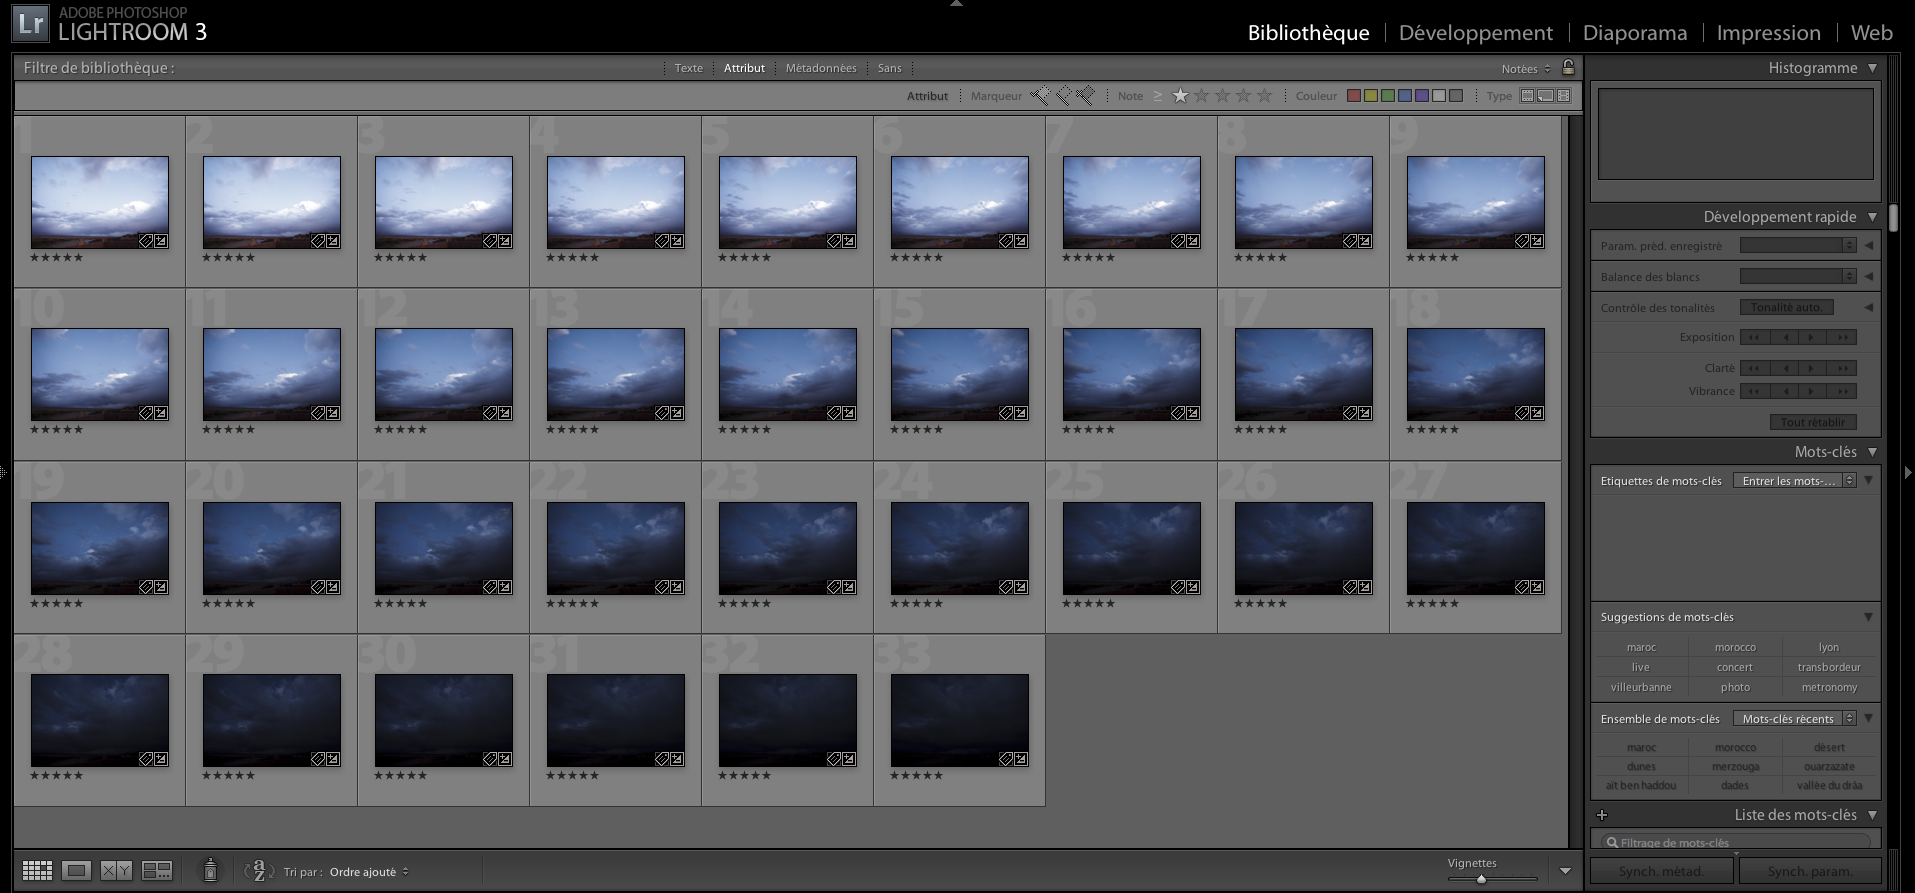Switch to the Développement module

point(1475,33)
